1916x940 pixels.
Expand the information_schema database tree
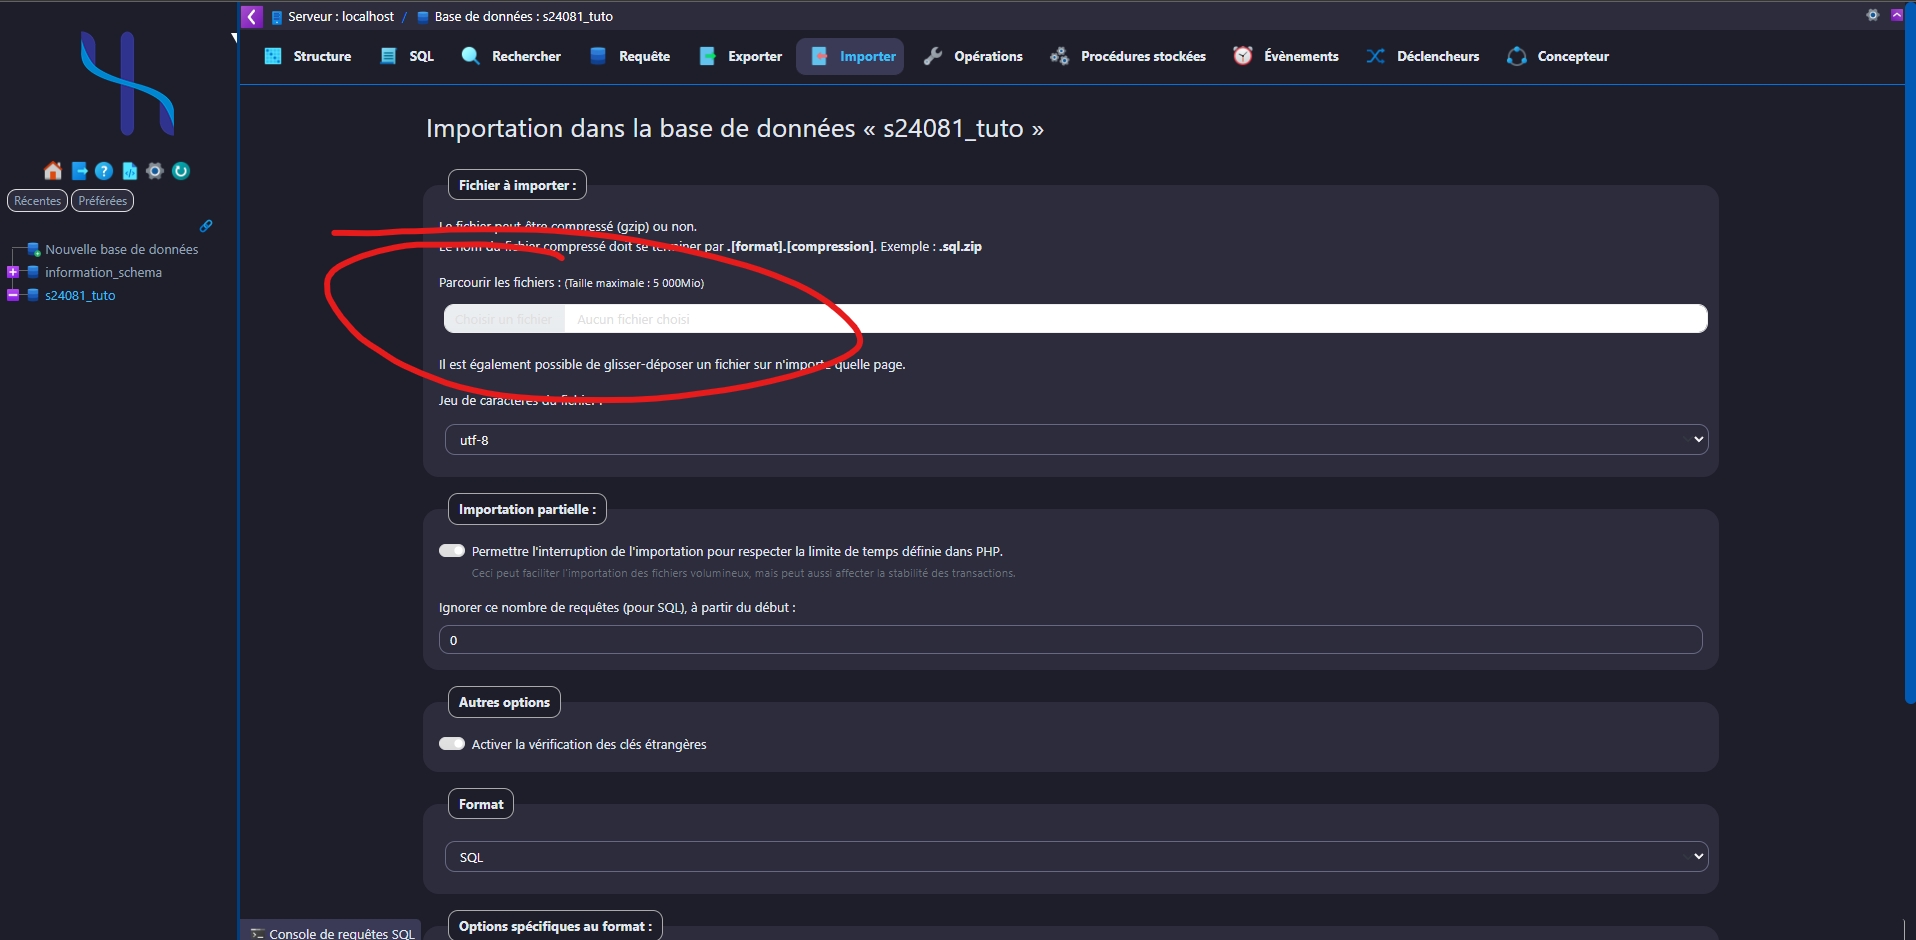coord(13,272)
